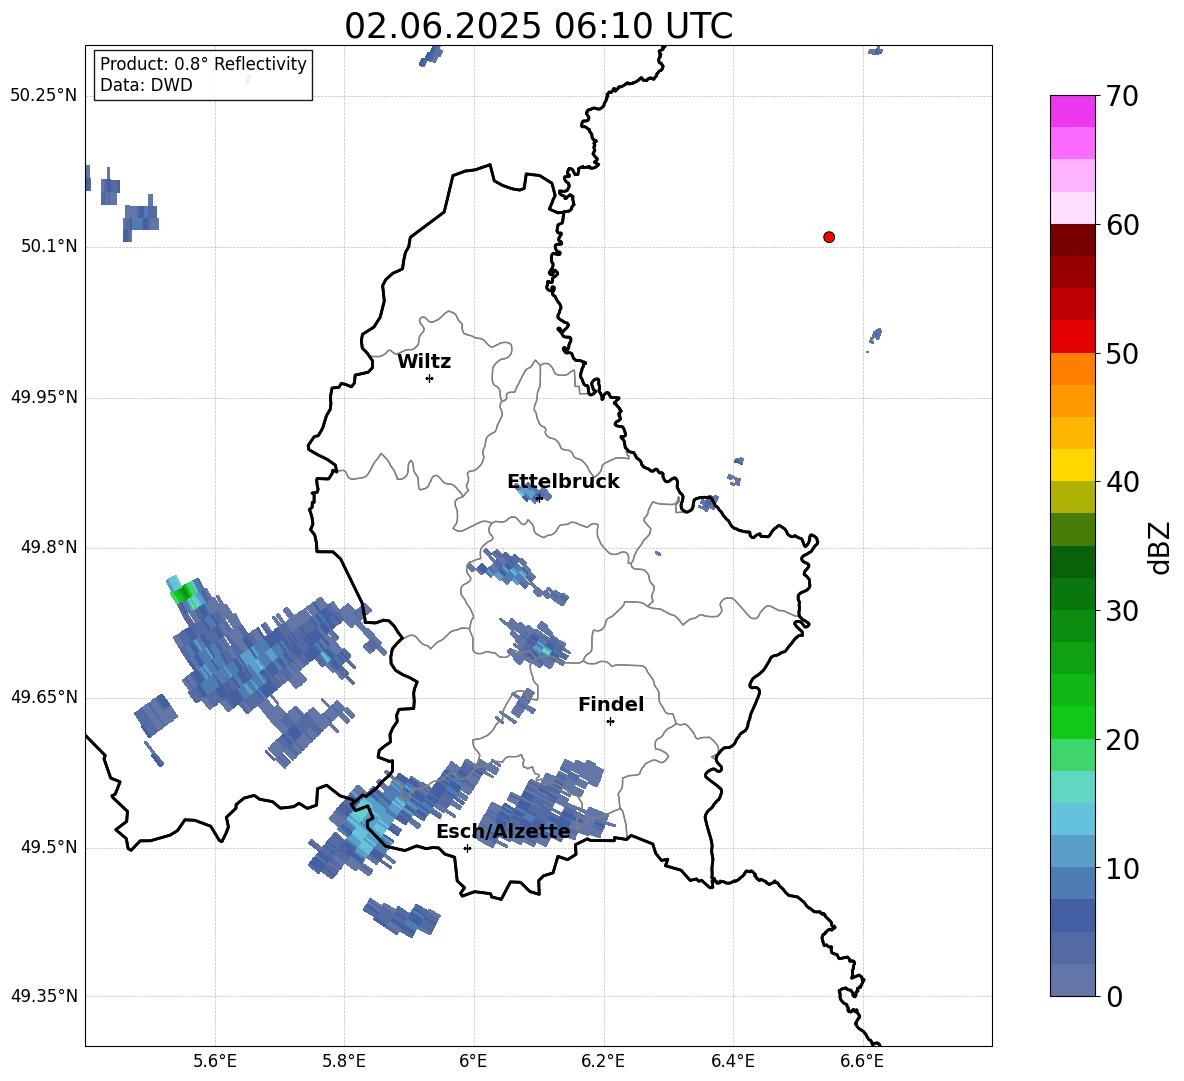This screenshot has height=1081, width=1184.
Task: Click the 6.4°E longitude label
Action: point(732,1061)
